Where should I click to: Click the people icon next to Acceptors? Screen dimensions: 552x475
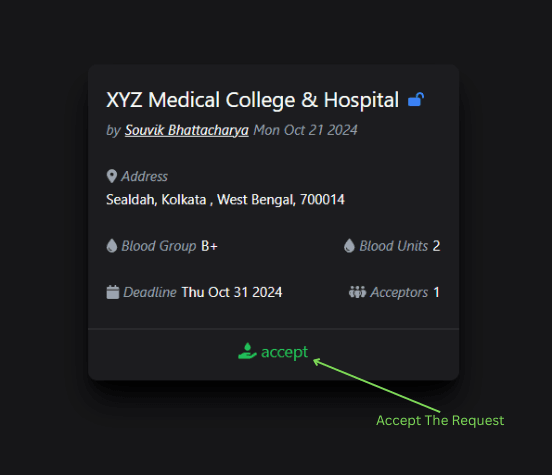pyautogui.click(x=357, y=292)
